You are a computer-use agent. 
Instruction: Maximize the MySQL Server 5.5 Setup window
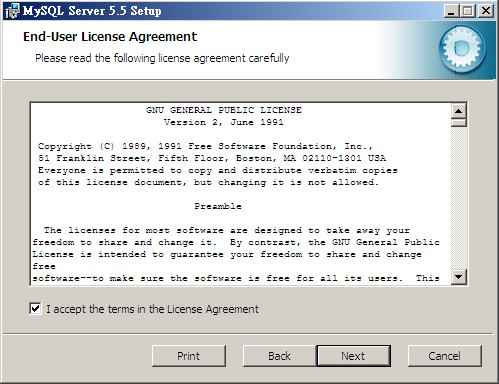point(468,11)
